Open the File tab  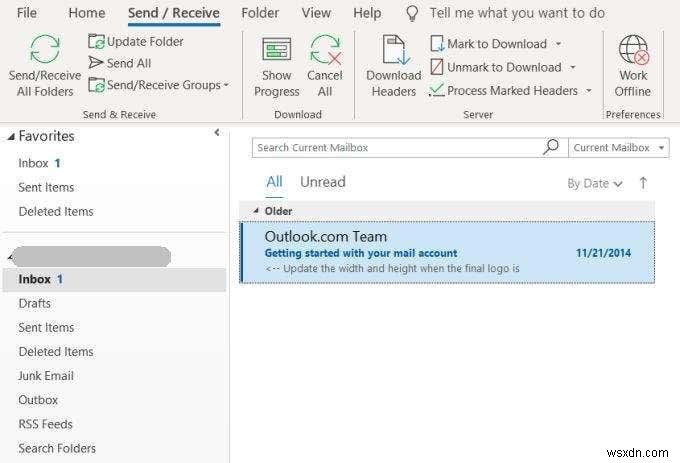pos(26,13)
